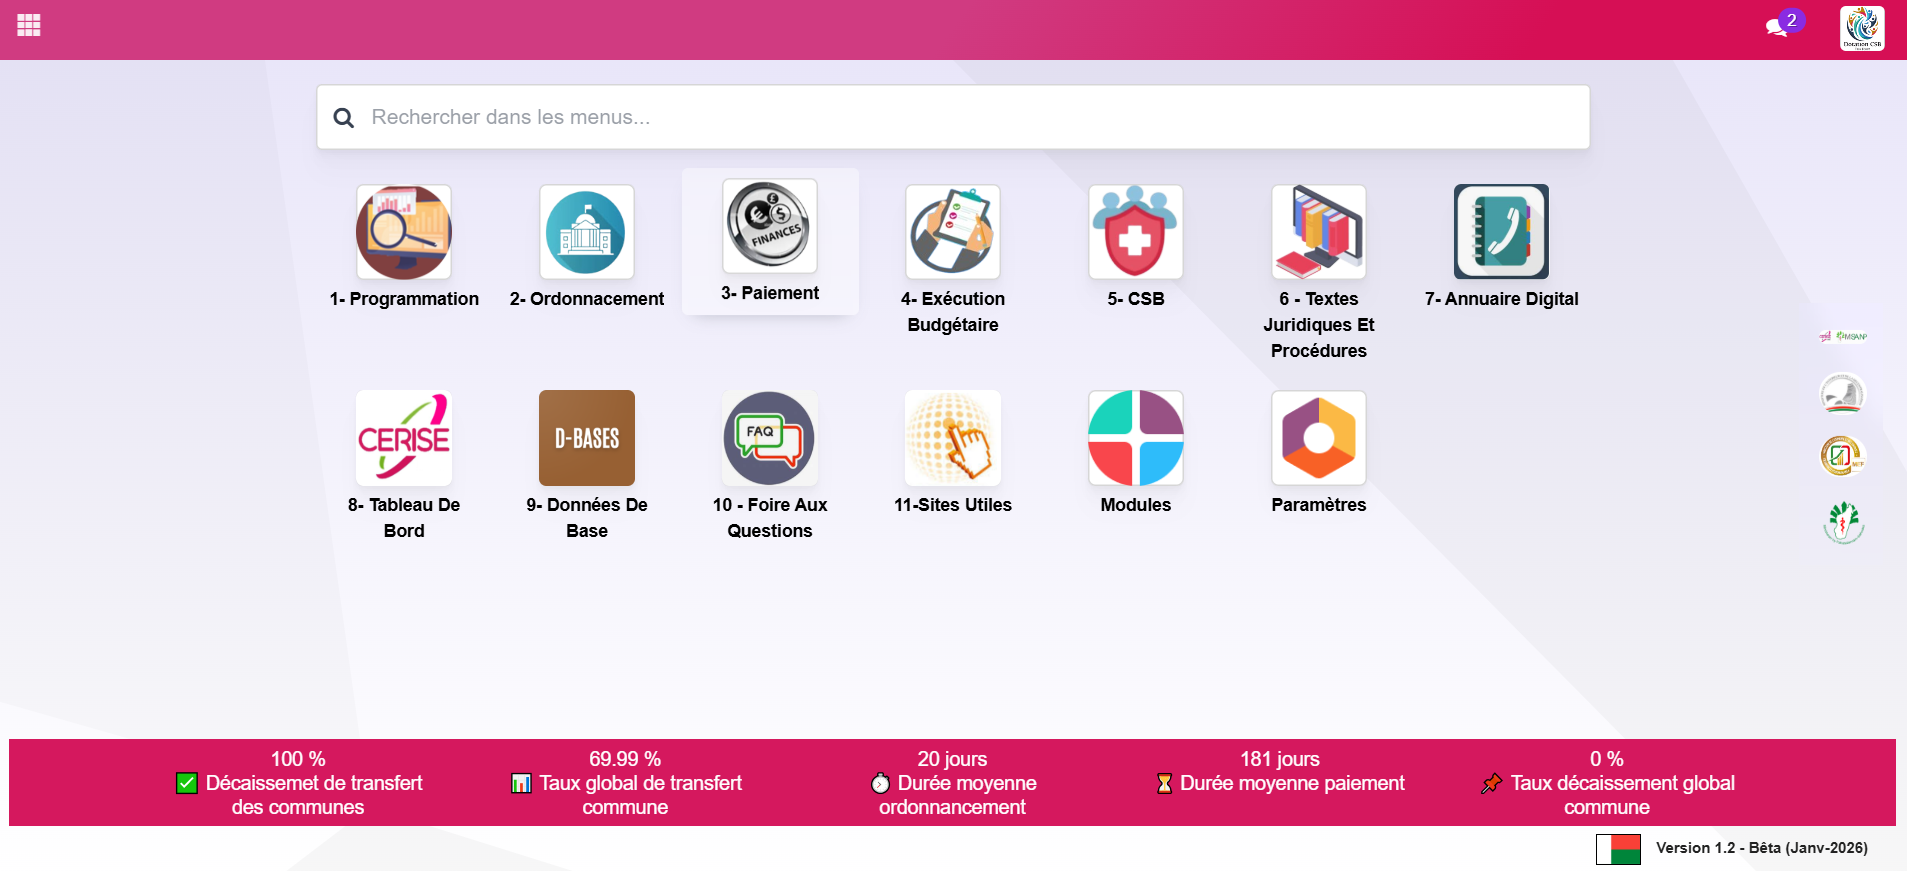Screen dimensions: 1907x871
Task: Open the 4- Exécution Budgétaire app
Action: coord(953,259)
